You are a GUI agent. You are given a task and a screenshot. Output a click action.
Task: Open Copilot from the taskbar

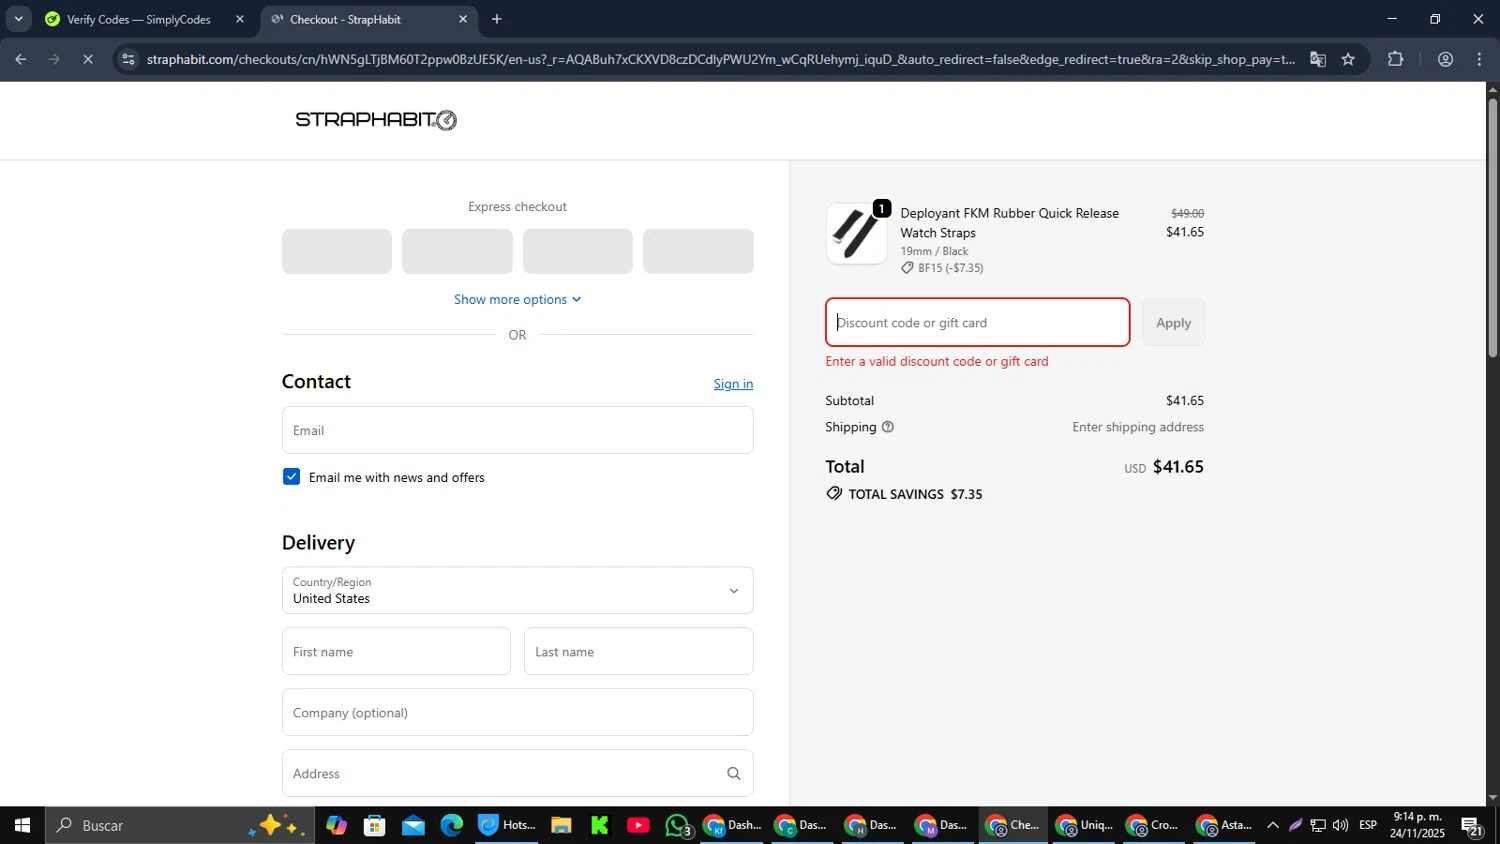click(336, 825)
